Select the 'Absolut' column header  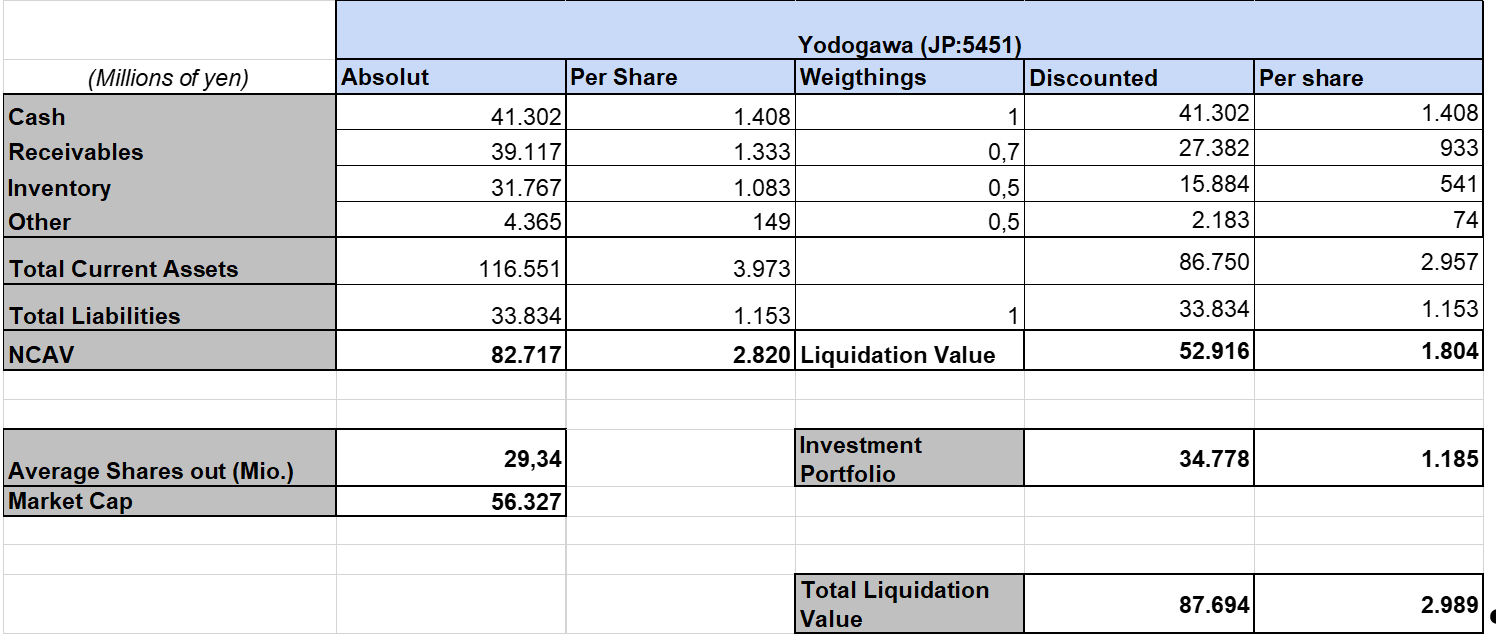click(451, 78)
